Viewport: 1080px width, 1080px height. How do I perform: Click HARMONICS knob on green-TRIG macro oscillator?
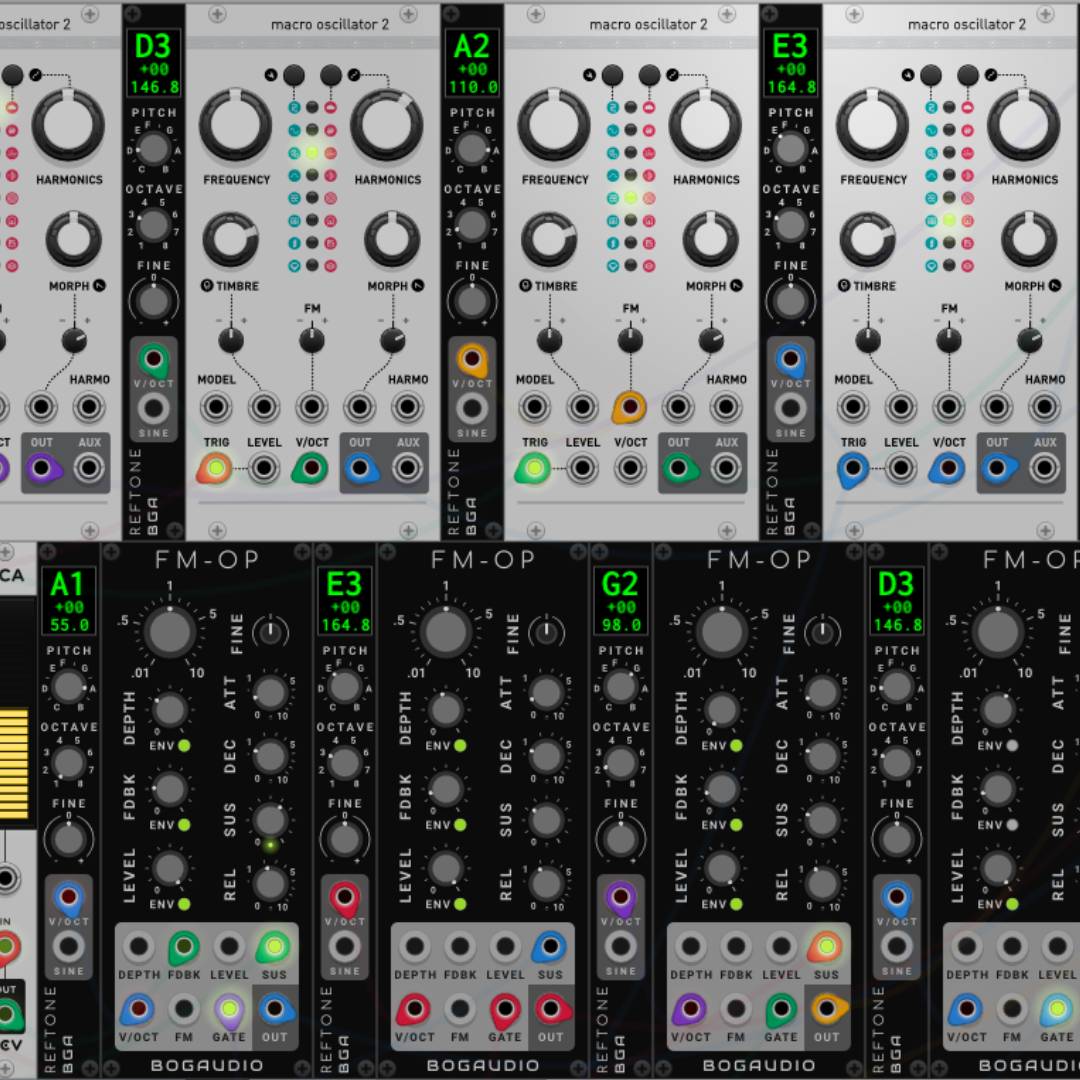(705, 125)
